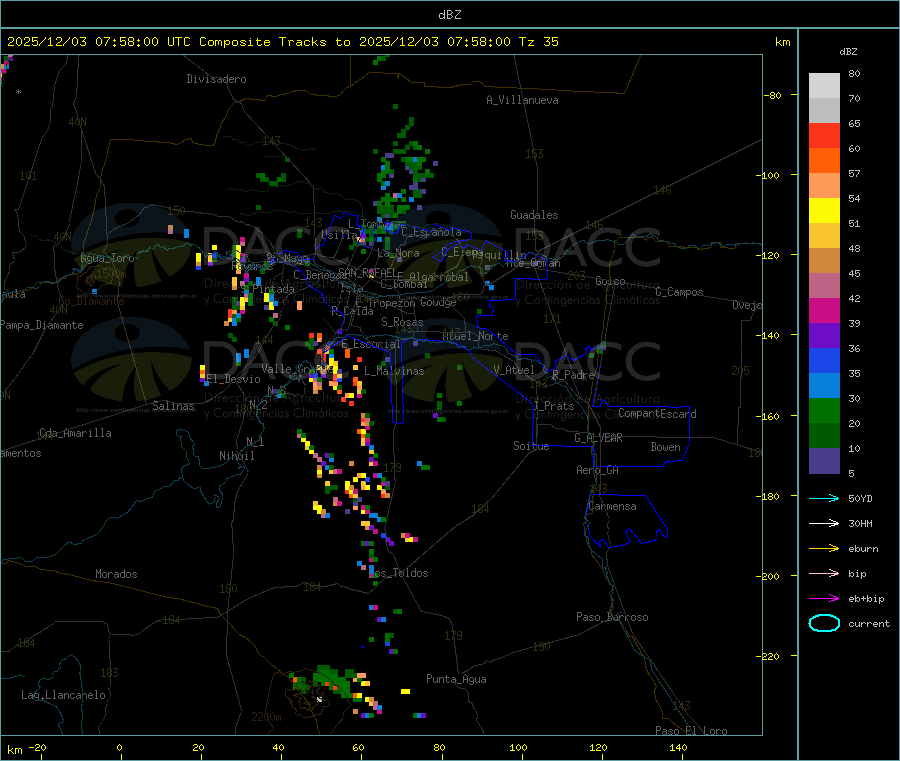Click the CompartEscard map label
The image size is (900, 761).
(x=657, y=413)
